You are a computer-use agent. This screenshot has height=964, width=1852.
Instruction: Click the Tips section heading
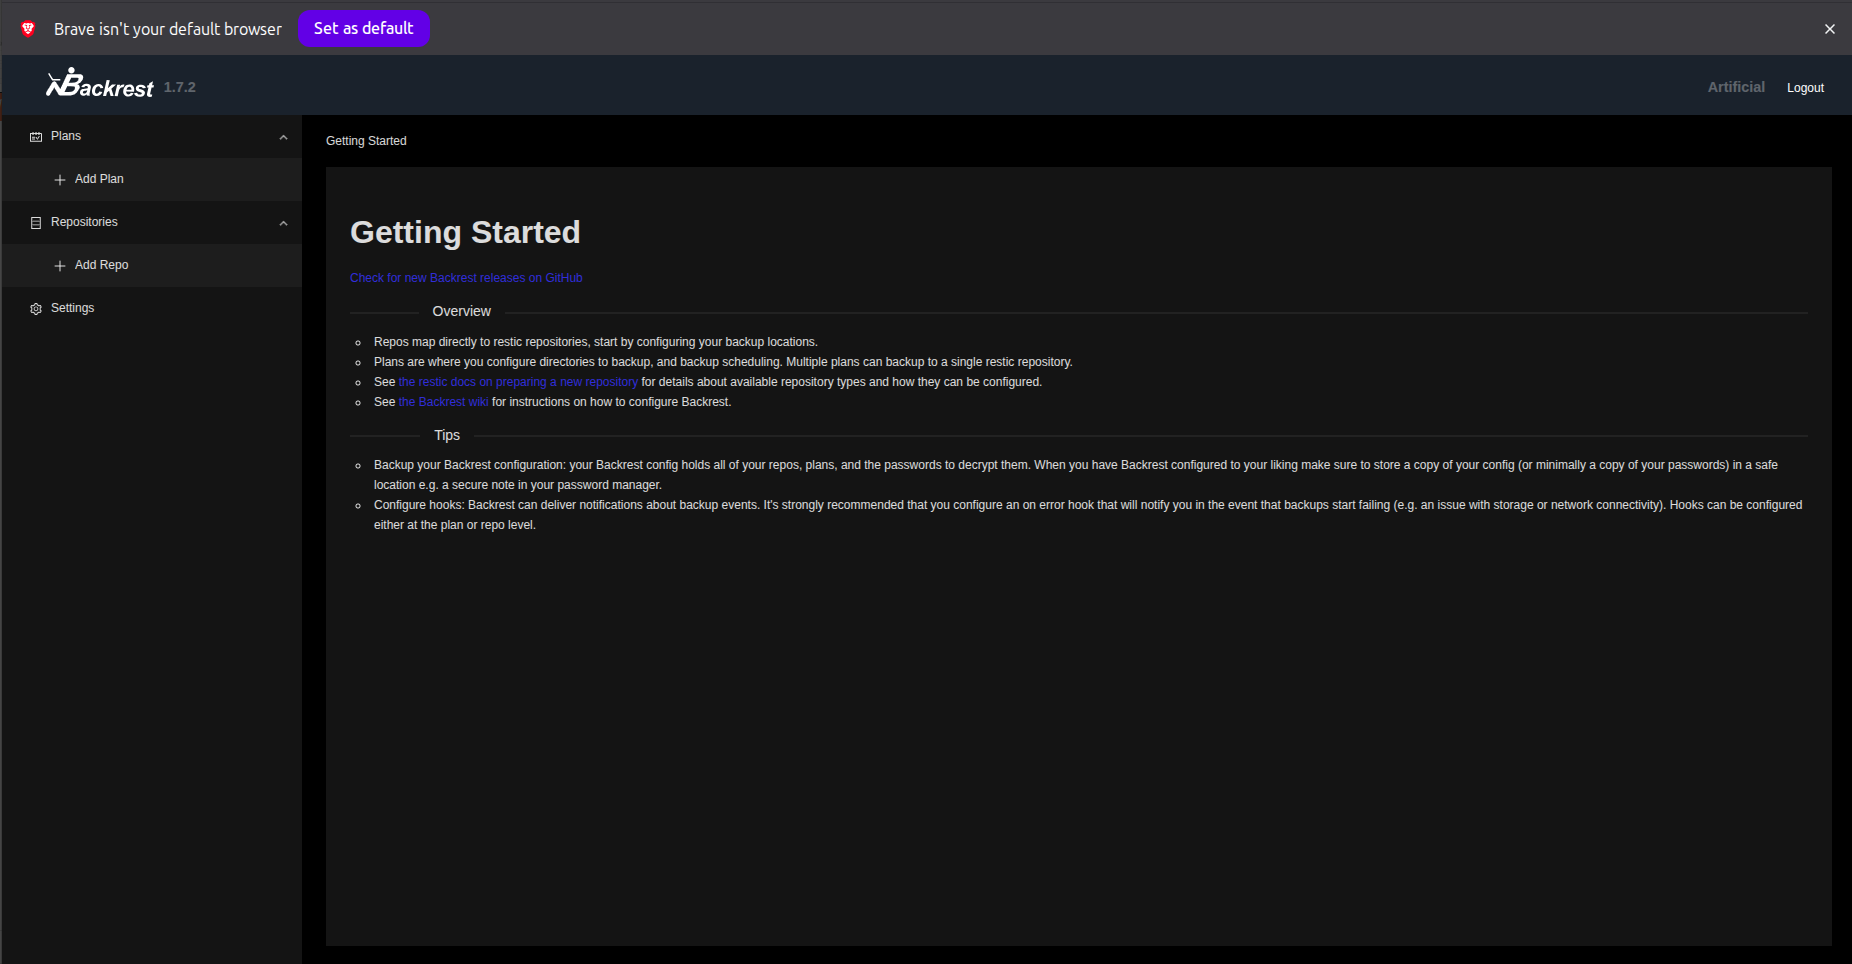point(447,436)
